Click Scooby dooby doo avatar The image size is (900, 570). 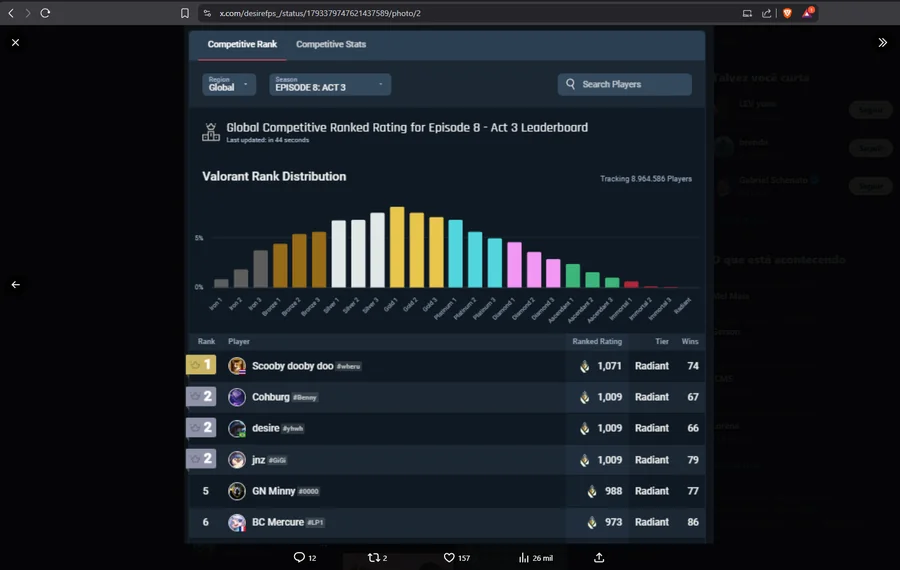pyautogui.click(x=237, y=366)
